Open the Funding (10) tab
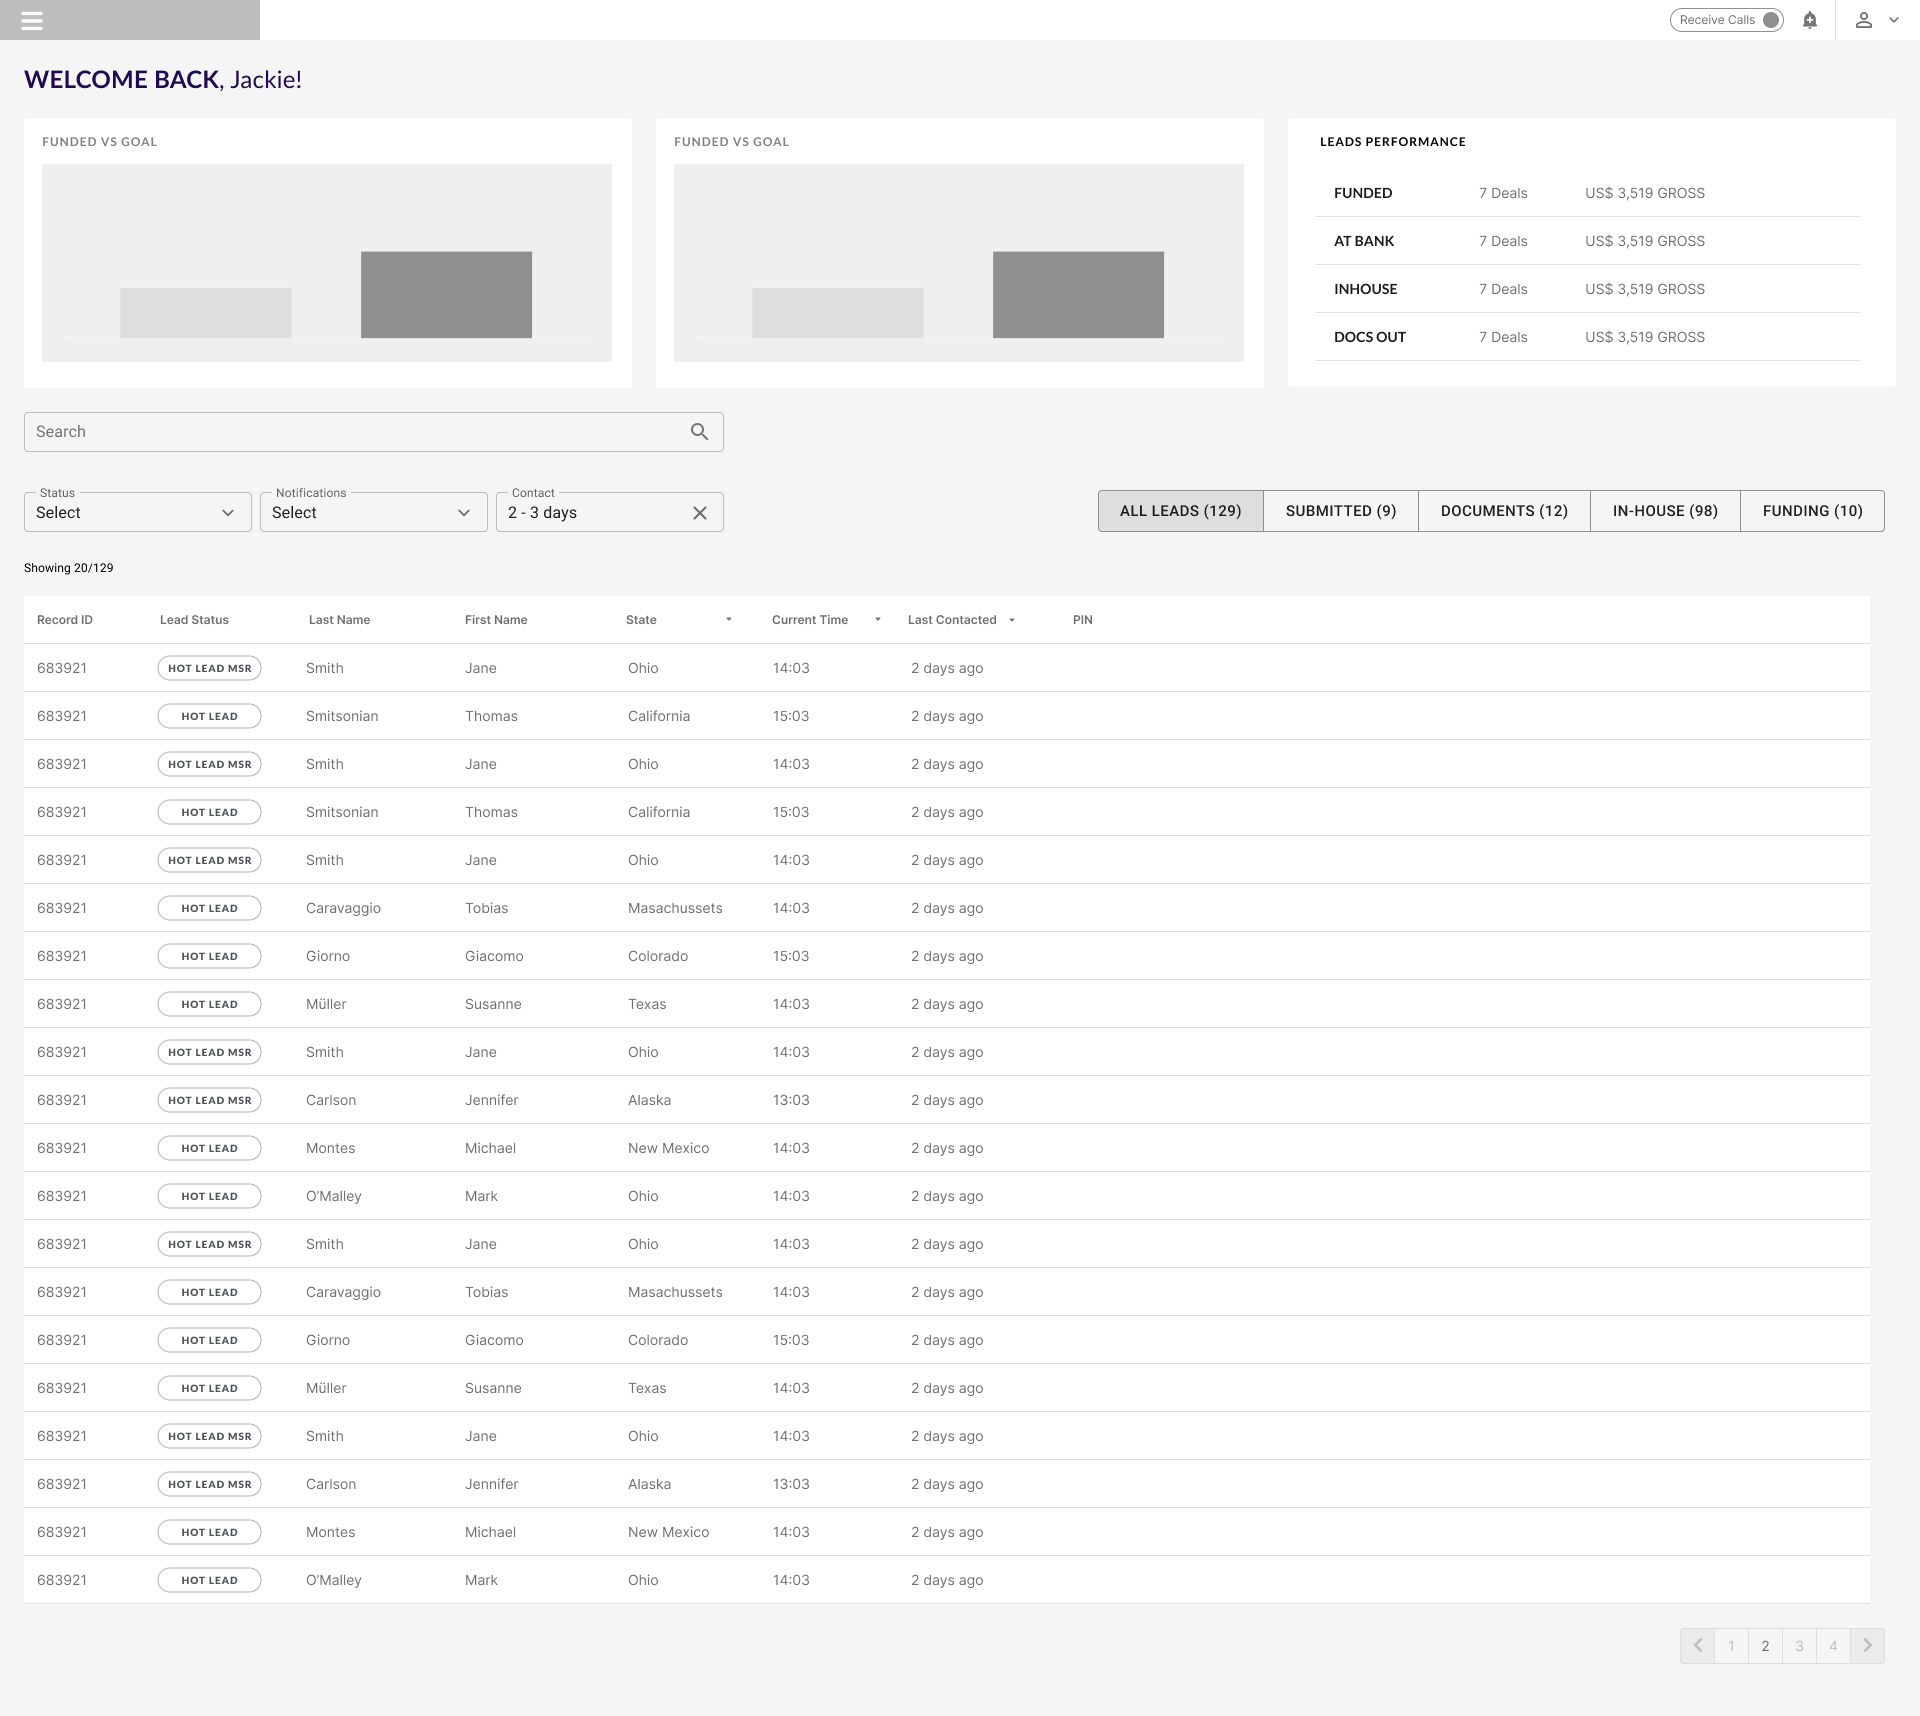 (x=1812, y=511)
